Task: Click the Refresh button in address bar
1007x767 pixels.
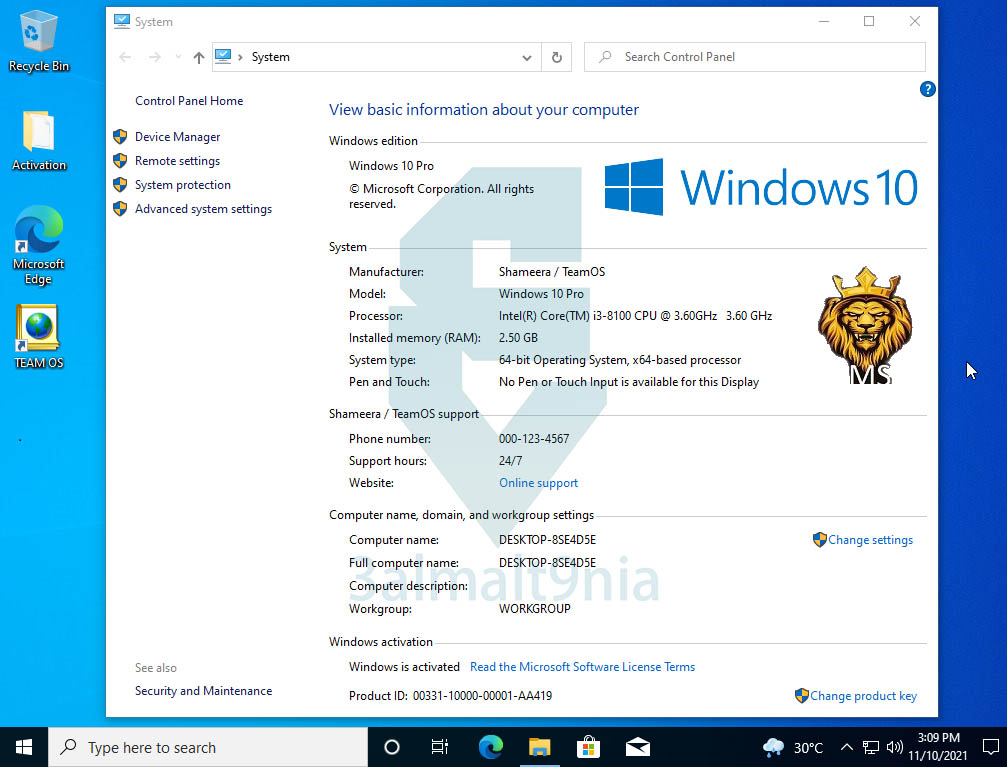Action: [557, 57]
